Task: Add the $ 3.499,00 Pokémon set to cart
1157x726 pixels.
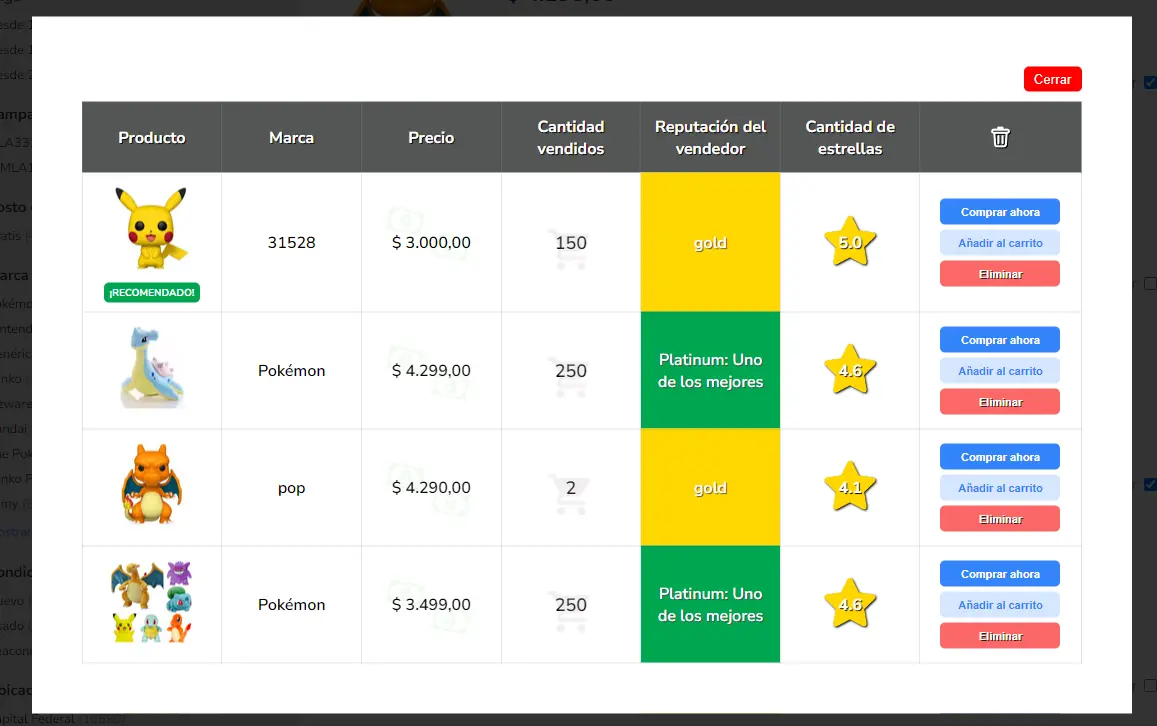Action: 1000,604
